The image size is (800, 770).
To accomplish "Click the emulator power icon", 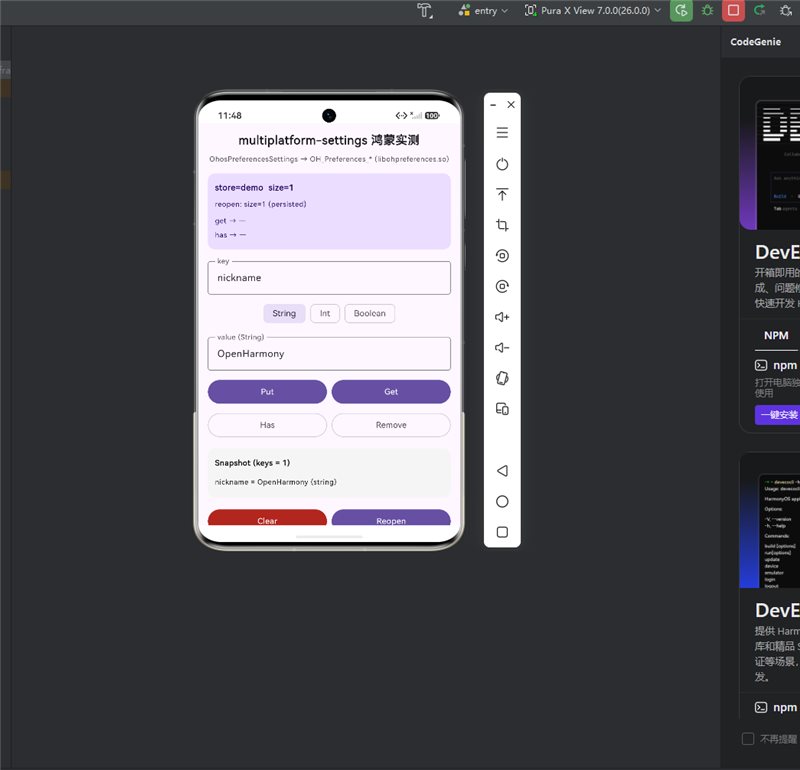I will tap(502, 164).
